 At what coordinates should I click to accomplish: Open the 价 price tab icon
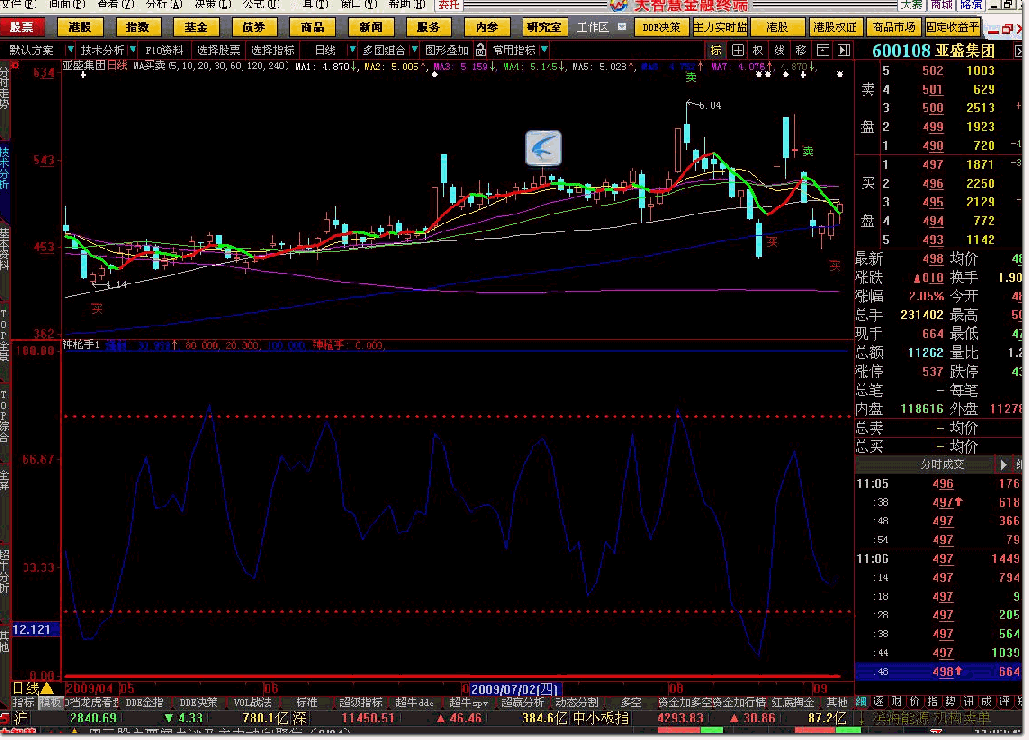[914, 702]
